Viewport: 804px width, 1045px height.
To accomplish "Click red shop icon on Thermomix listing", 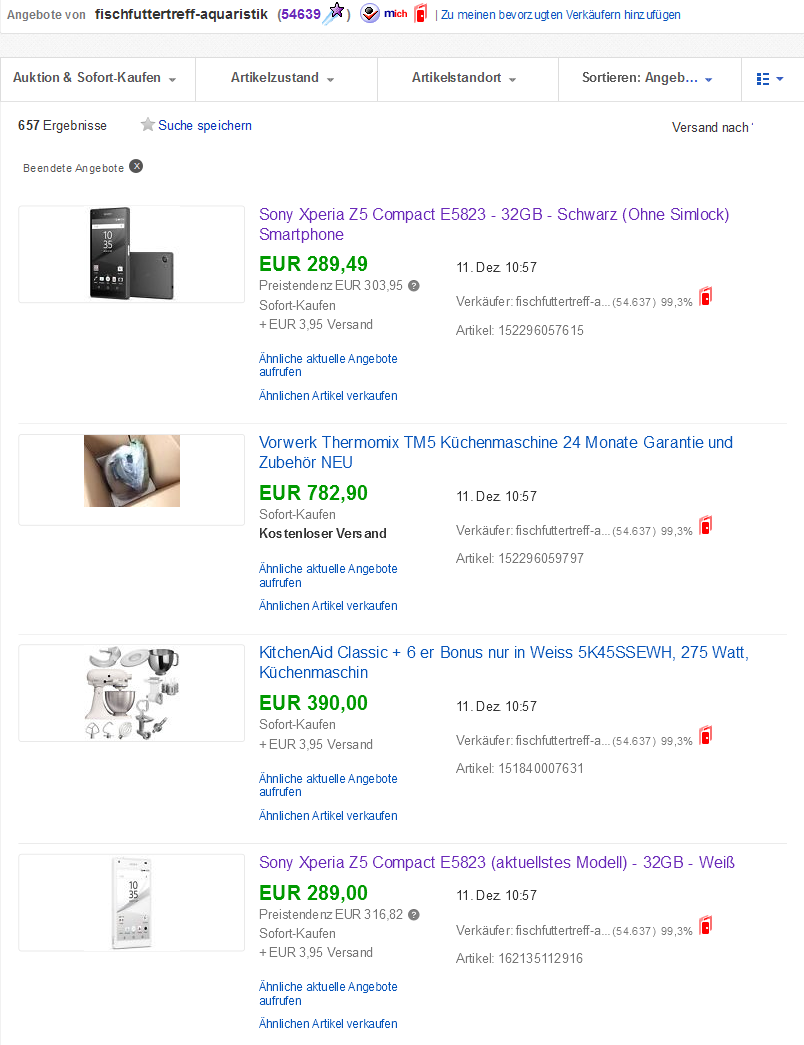I will tap(705, 526).
